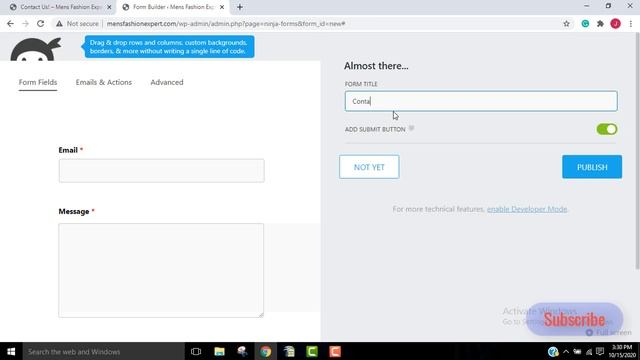Screen dimensions: 640x360
Task: Click the browser forward arrow
Action: point(25,24)
